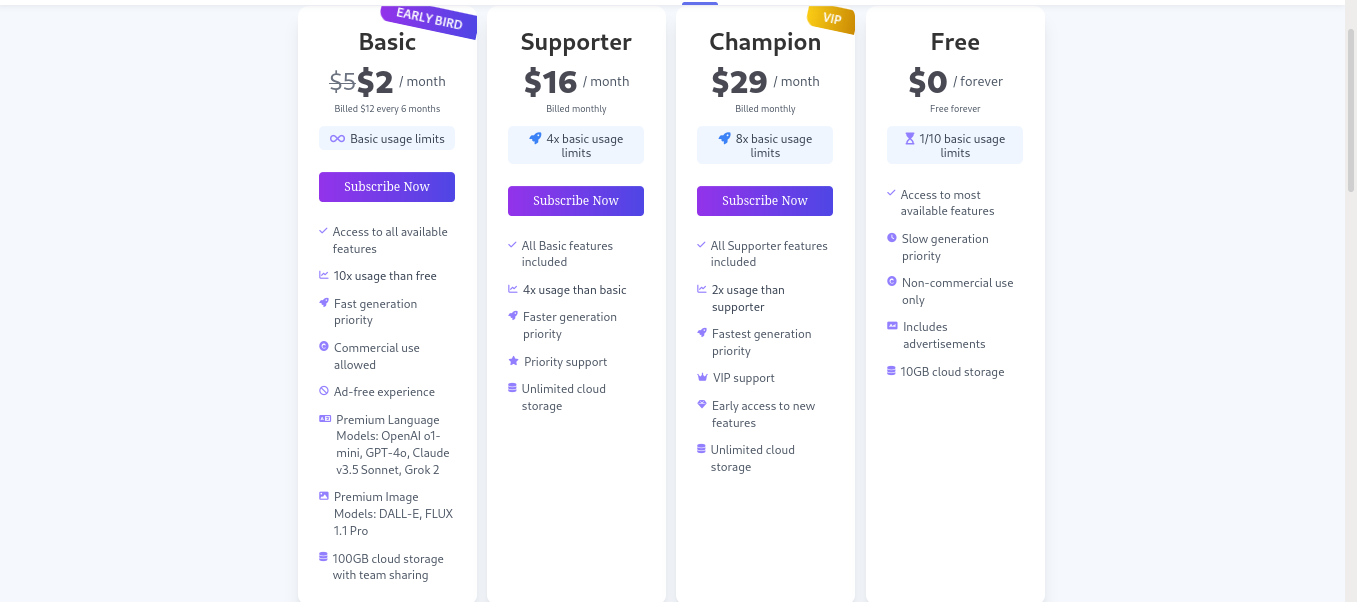
Task: Click chart icon next to 10x usage
Action: [324, 276]
